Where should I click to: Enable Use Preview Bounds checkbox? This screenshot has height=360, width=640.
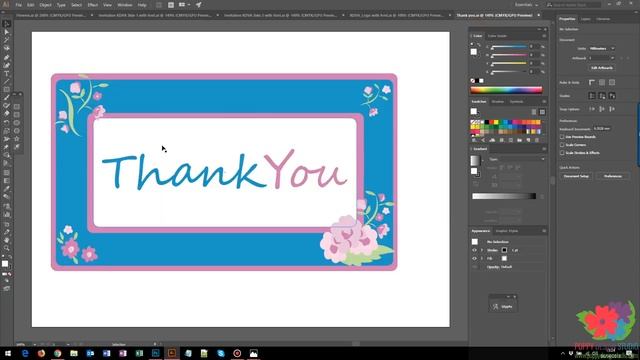(562, 137)
